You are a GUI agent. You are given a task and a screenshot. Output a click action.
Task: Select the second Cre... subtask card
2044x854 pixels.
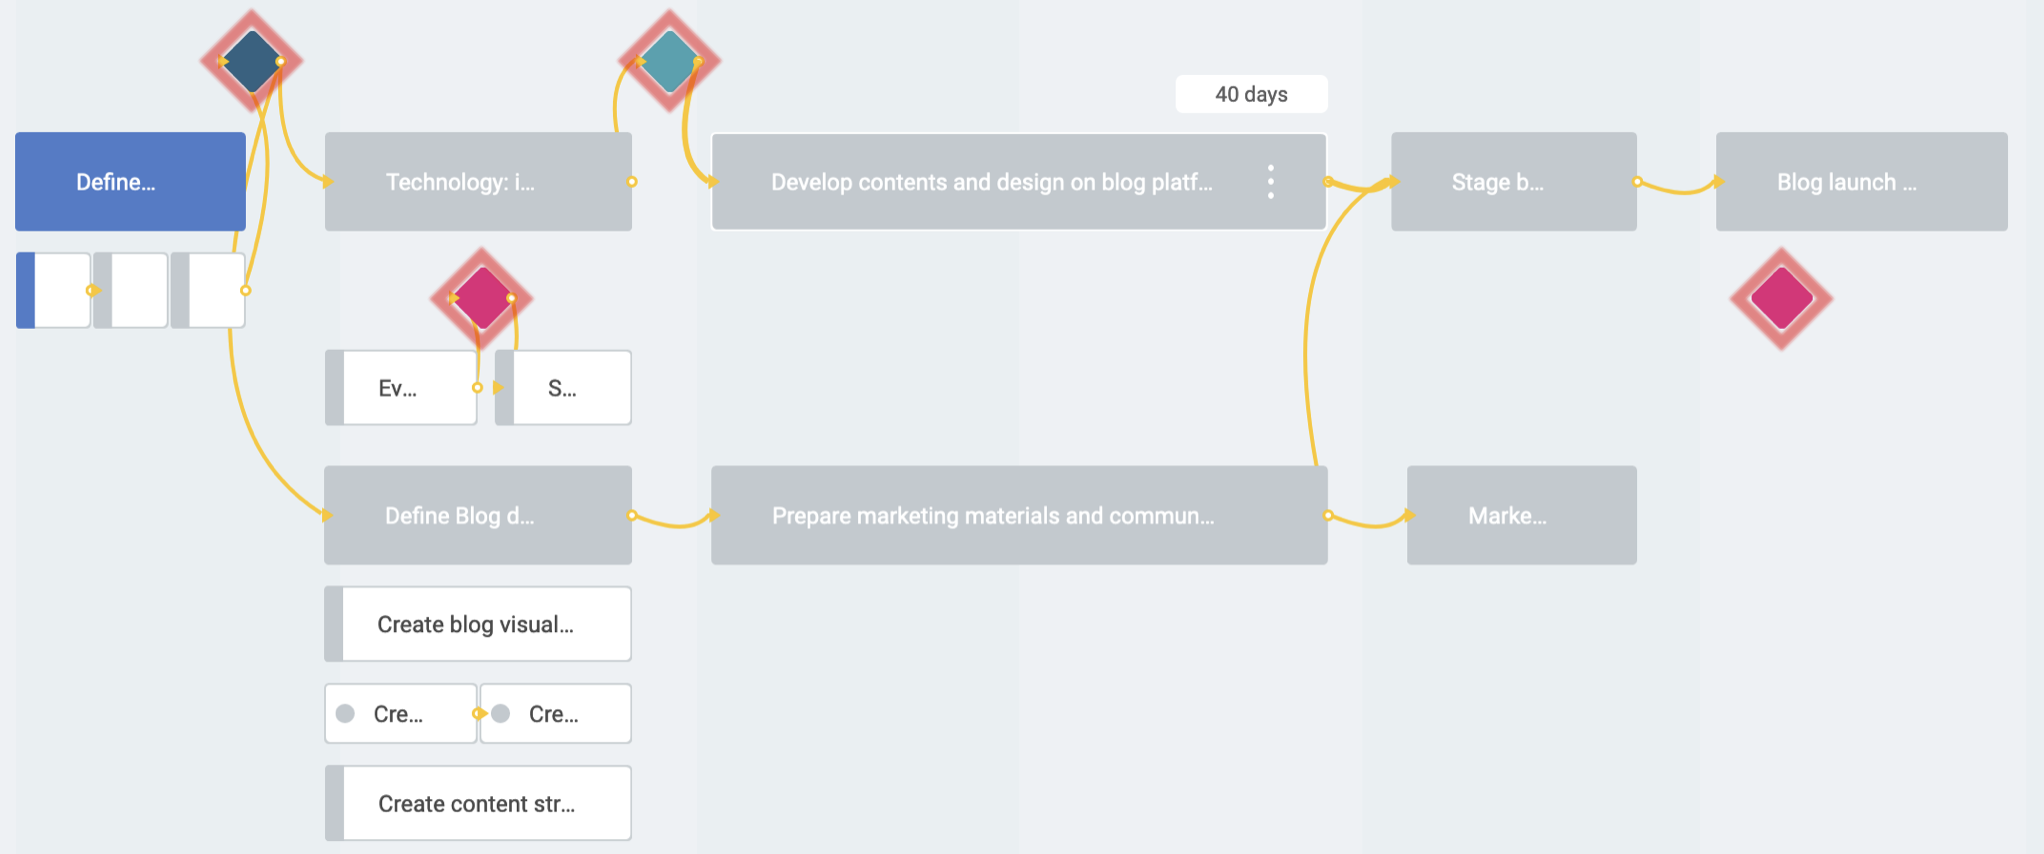[x=556, y=714]
